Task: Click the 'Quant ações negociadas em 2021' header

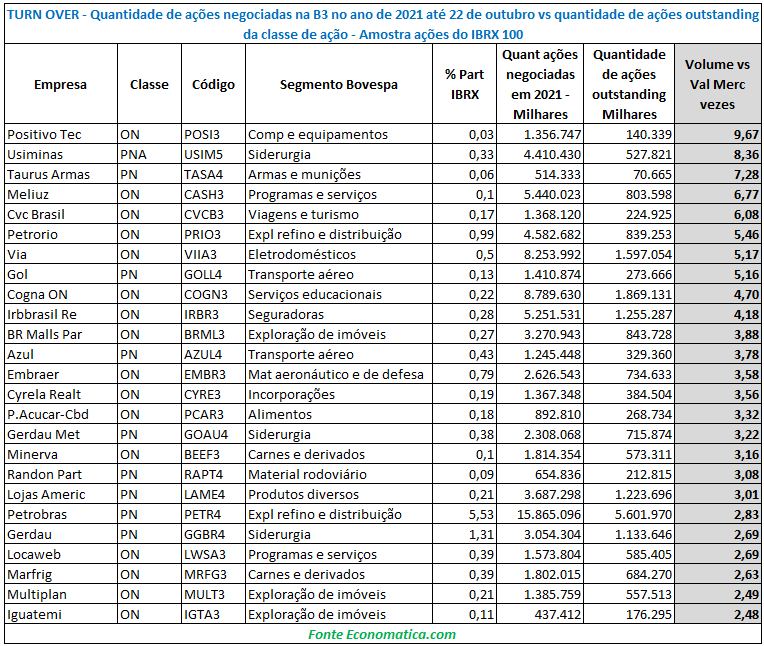Action: click(540, 84)
